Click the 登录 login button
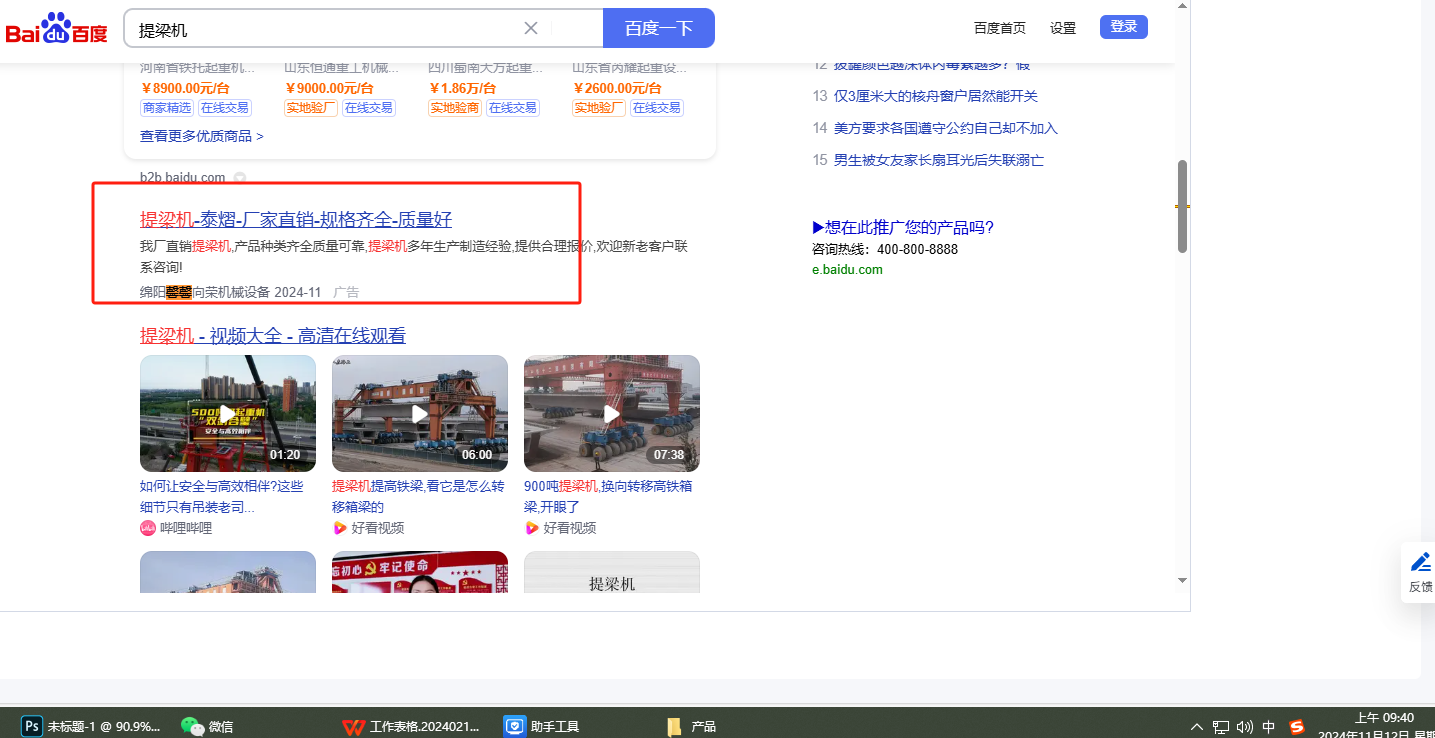Viewport: 1435px width, 738px height. tap(1123, 27)
